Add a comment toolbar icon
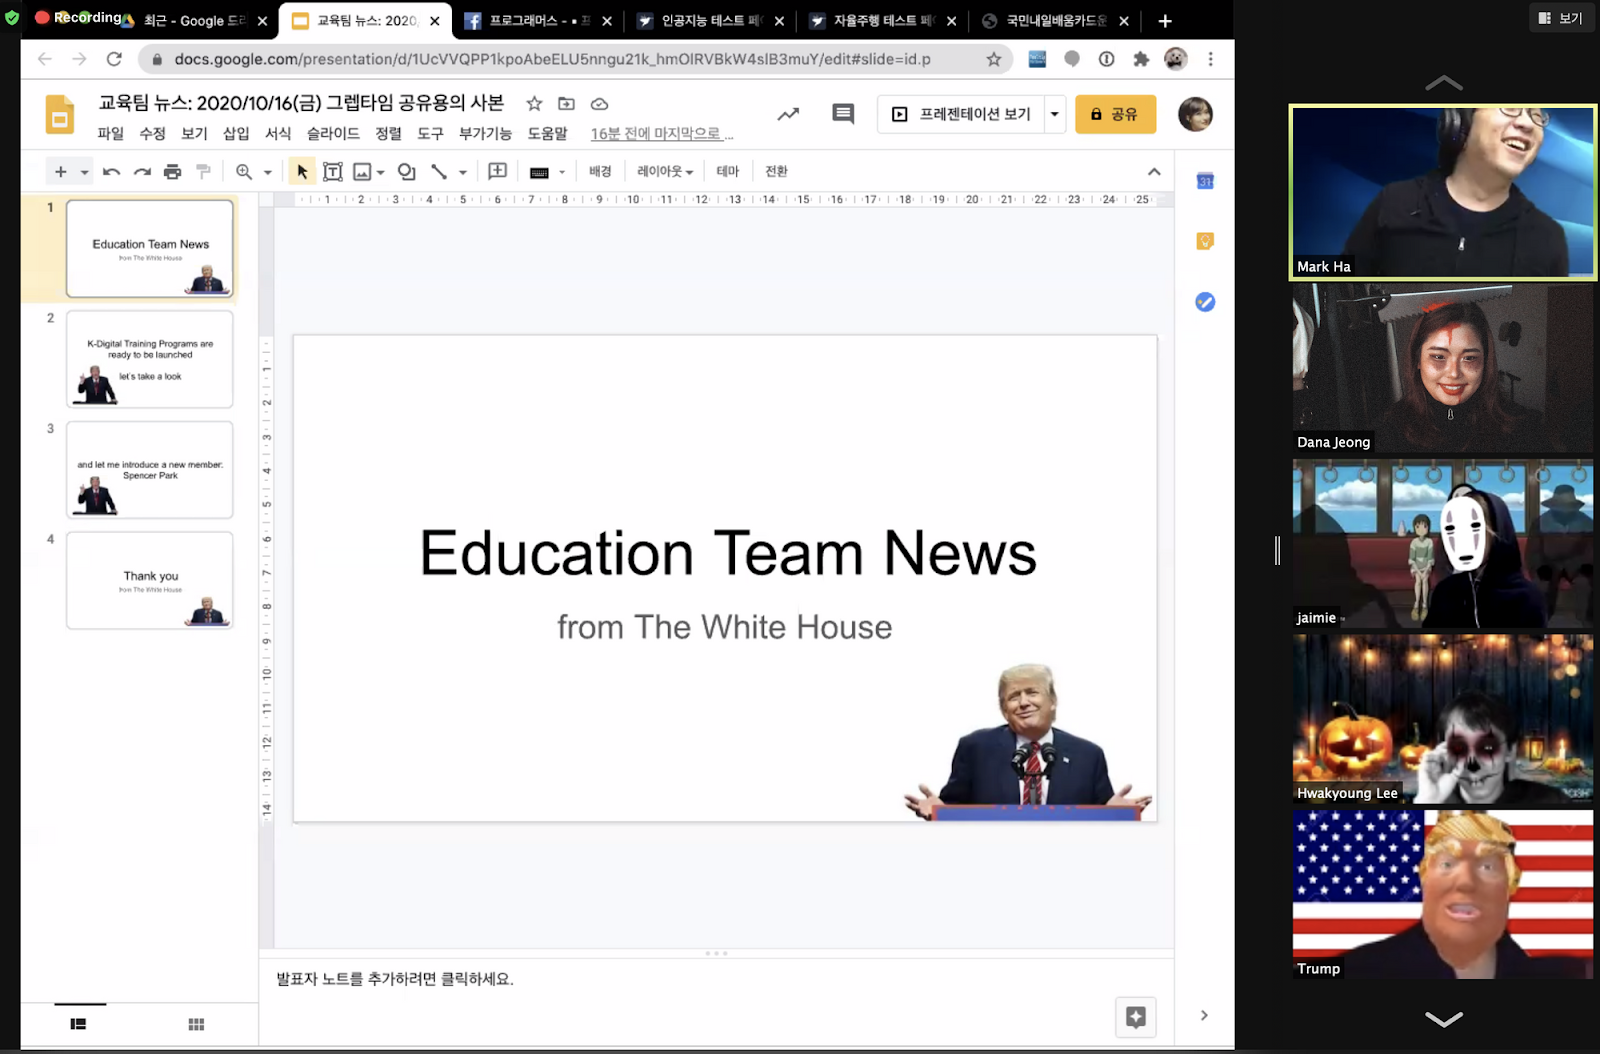Viewport: 1600px width, 1054px height. coord(498,171)
